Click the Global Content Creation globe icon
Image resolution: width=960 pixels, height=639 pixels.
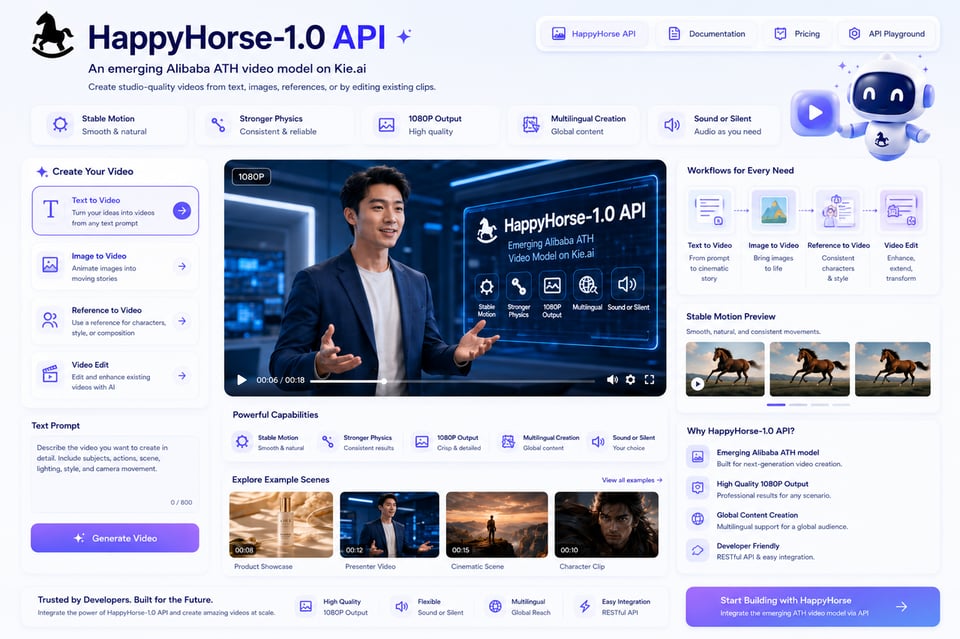(x=697, y=519)
